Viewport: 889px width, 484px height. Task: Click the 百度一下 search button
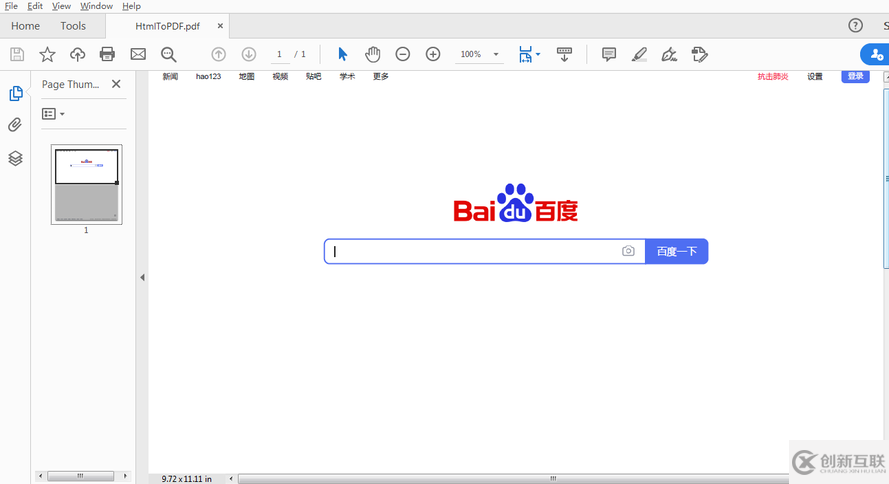click(x=676, y=252)
